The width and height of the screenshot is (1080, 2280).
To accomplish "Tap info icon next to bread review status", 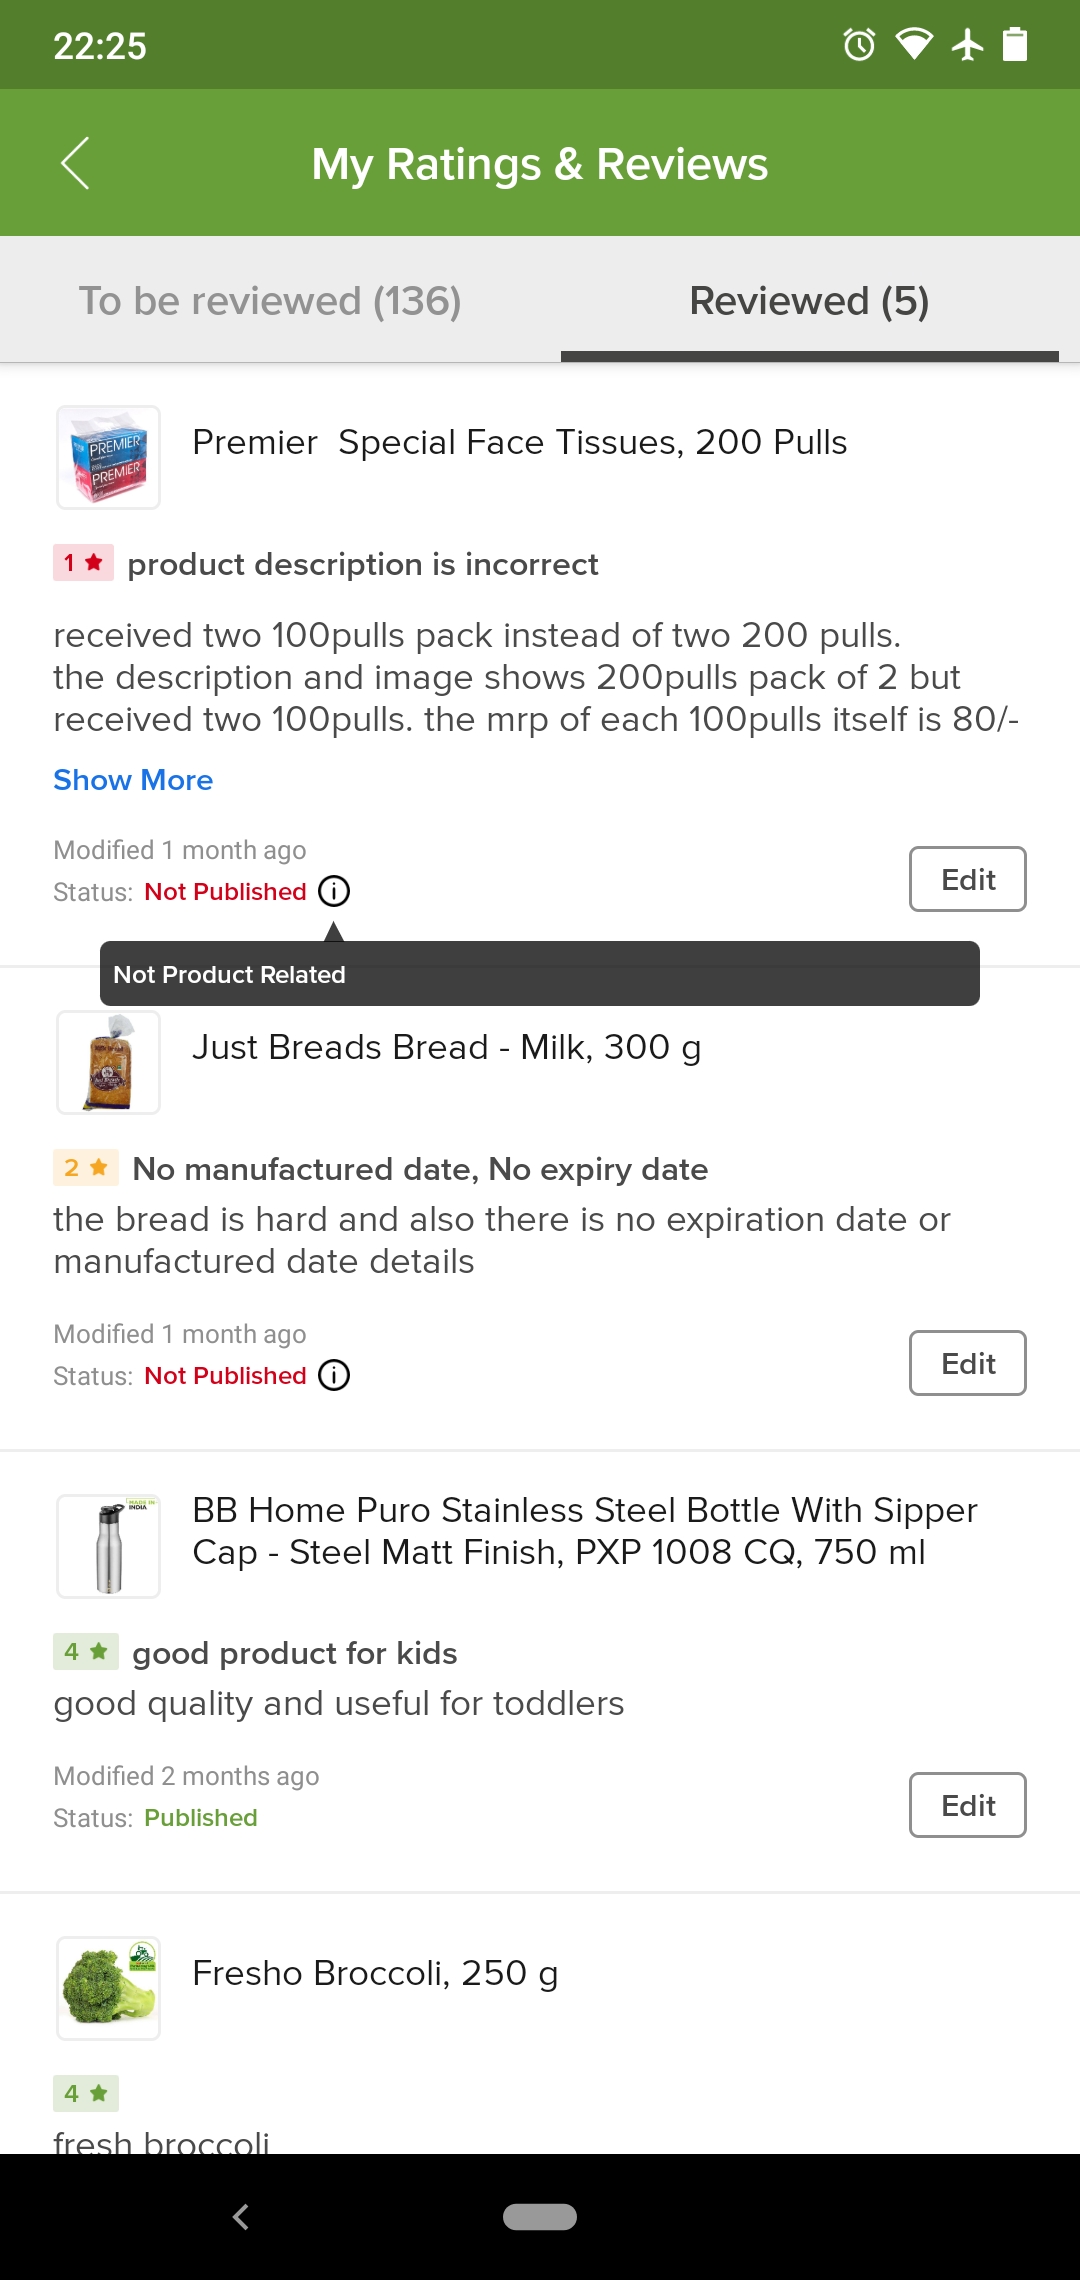I will (335, 1375).
